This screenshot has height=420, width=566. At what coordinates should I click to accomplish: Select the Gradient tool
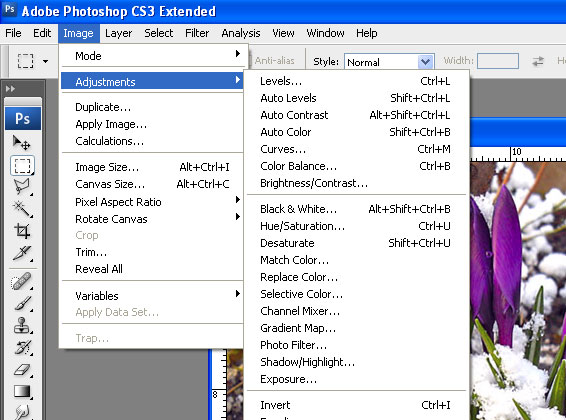pos(22,391)
